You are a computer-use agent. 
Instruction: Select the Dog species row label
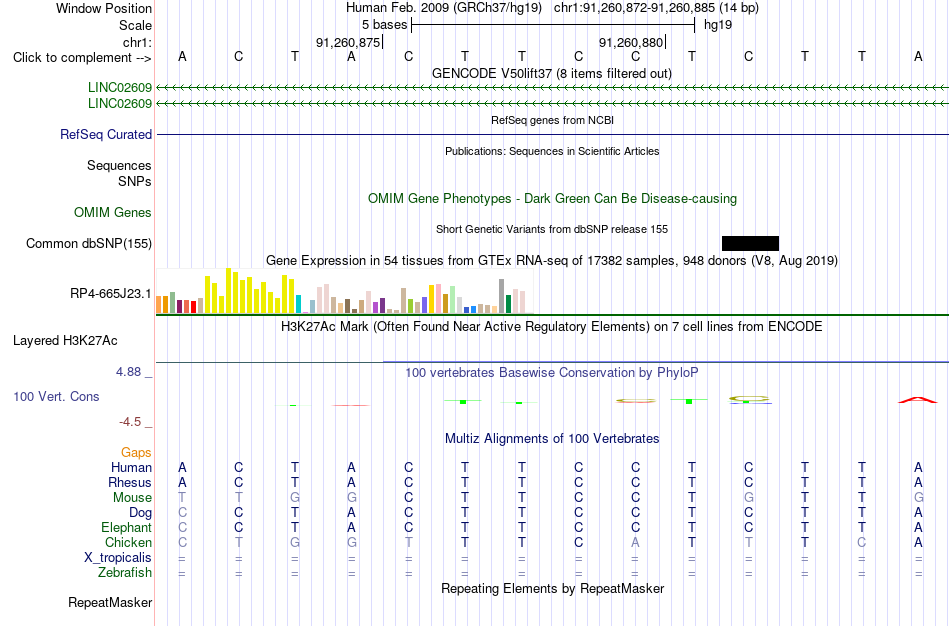140,513
